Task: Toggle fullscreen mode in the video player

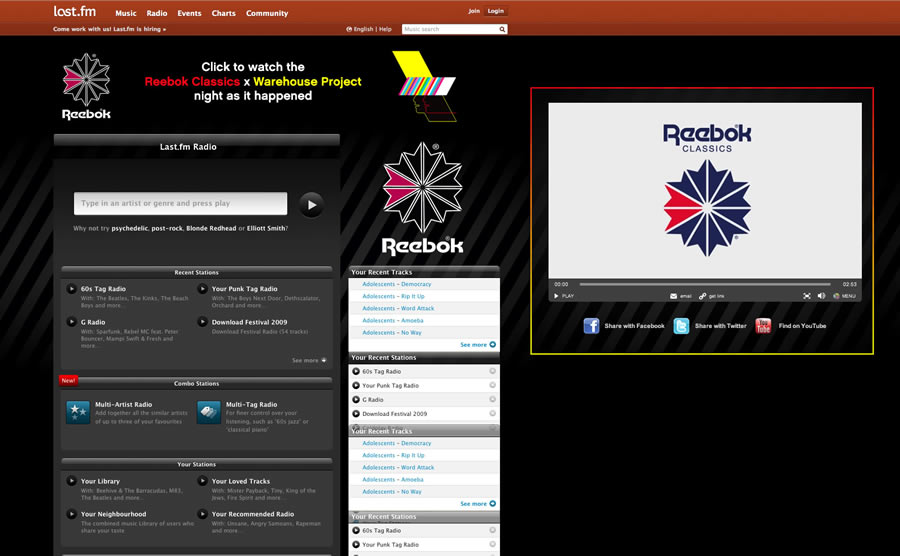Action: coord(806,296)
